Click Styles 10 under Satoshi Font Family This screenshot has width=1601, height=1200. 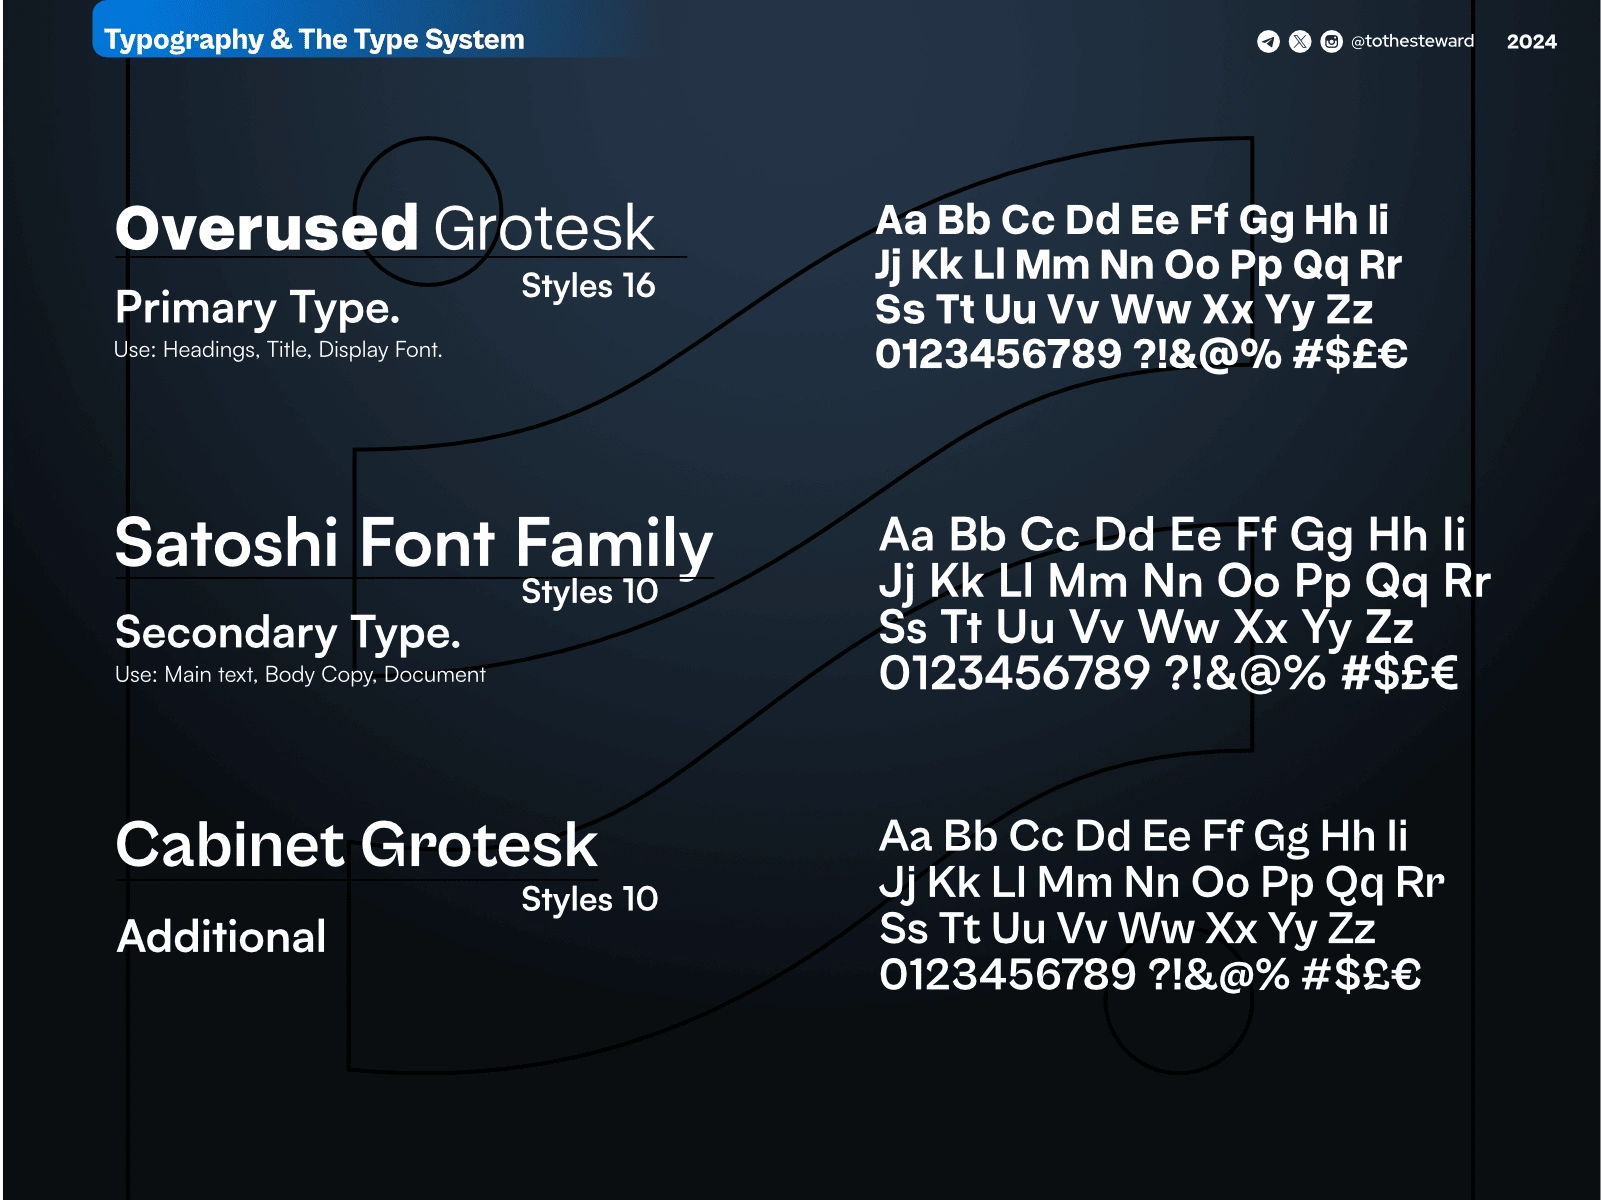pyautogui.click(x=589, y=591)
